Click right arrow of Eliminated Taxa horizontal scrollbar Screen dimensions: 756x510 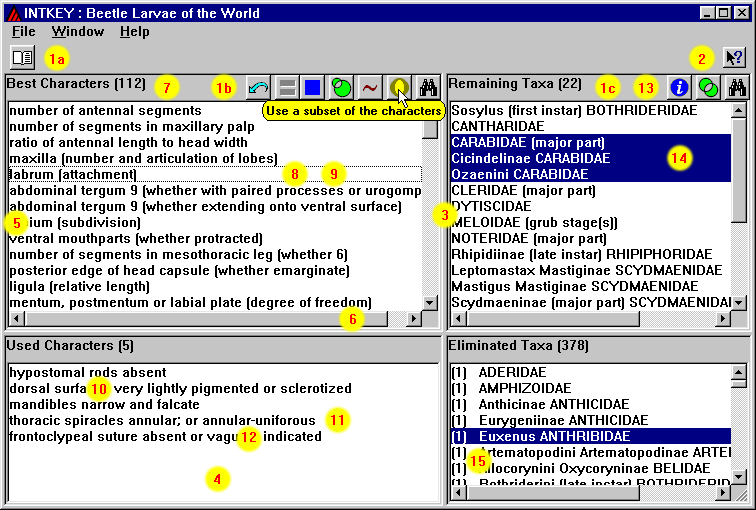tap(723, 493)
